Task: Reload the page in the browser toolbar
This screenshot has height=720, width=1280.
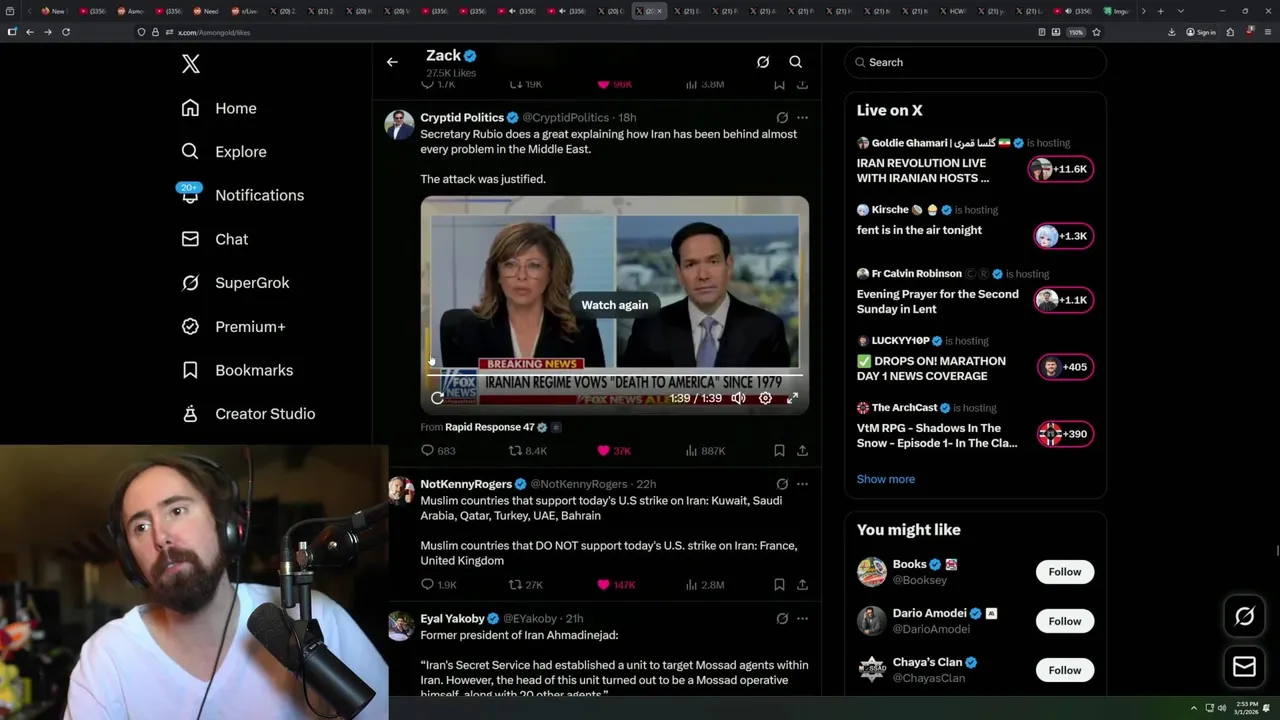Action: tap(66, 32)
